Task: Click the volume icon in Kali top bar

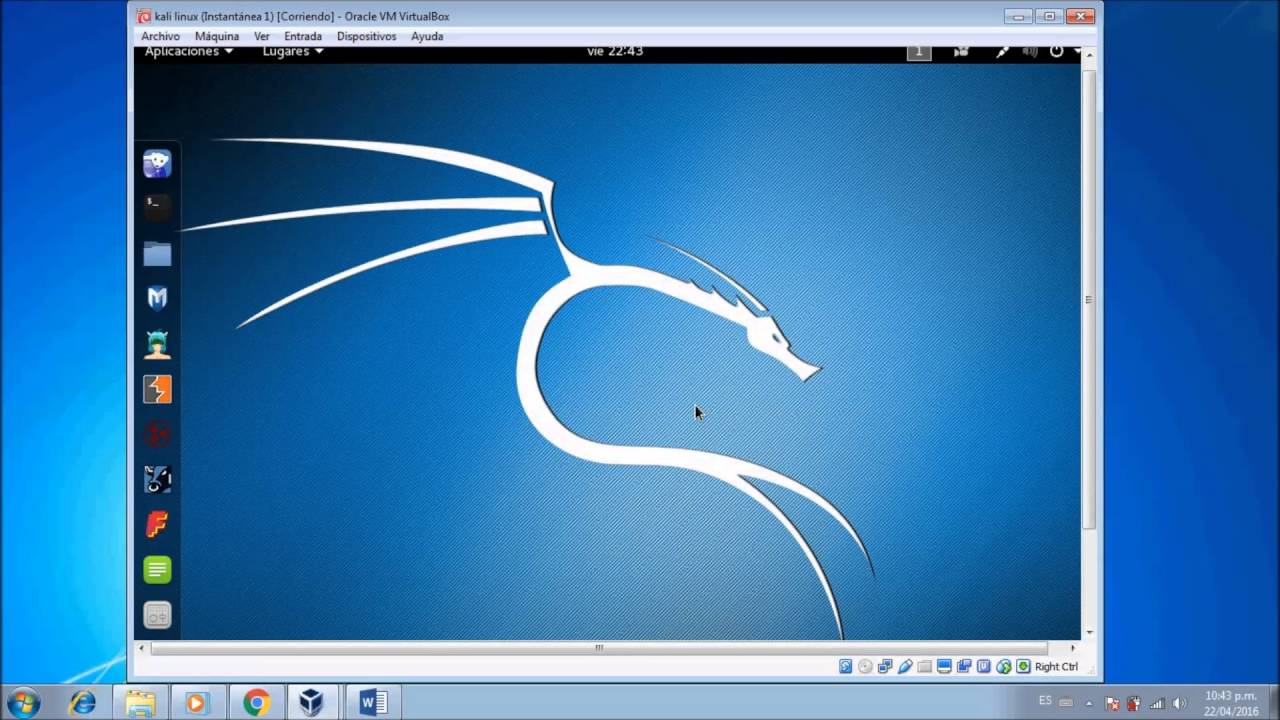Action: [x=1030, y=52]
